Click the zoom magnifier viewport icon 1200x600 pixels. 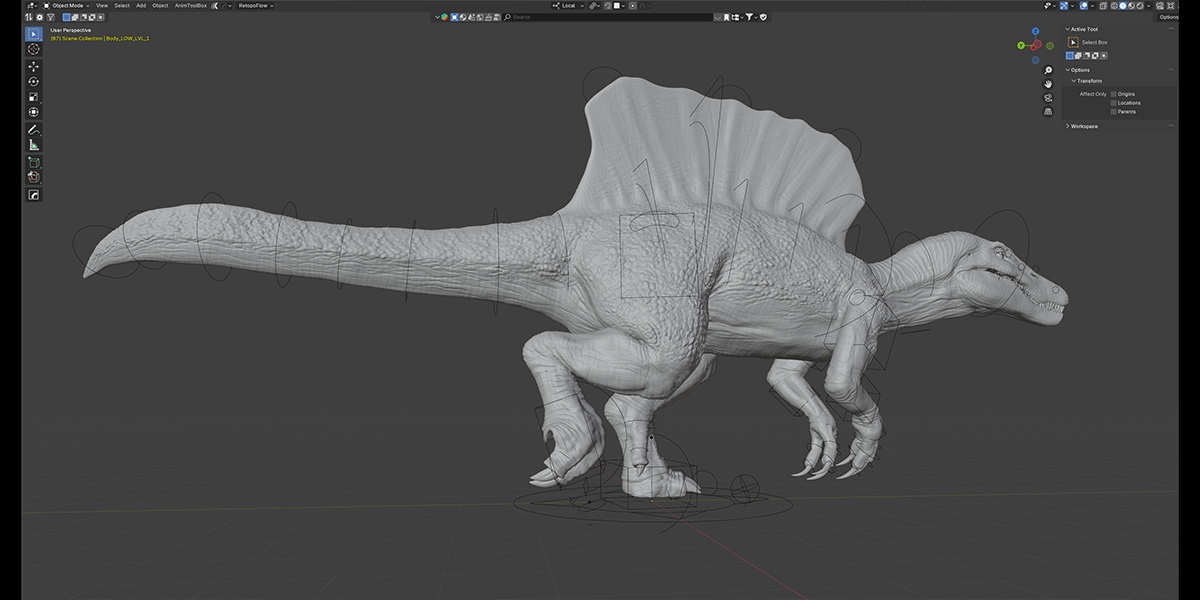coord(1048,70)
